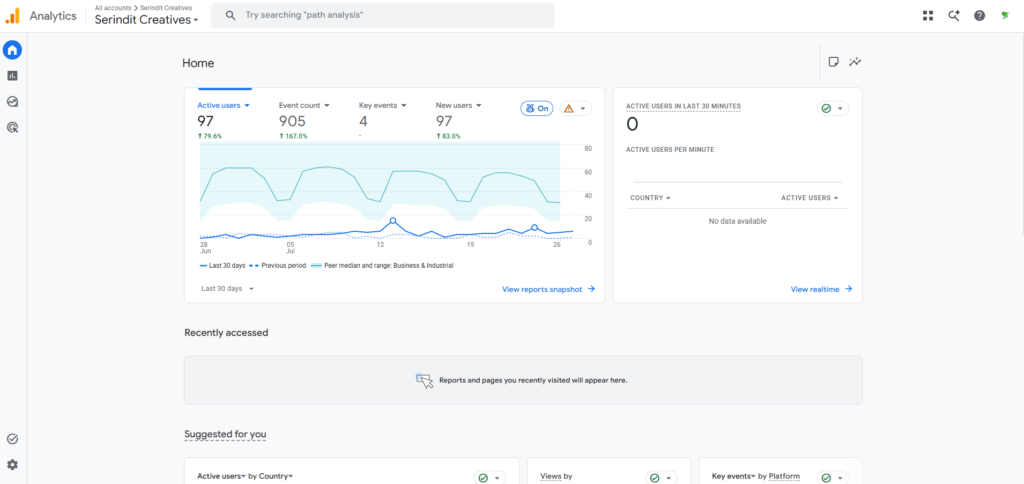This screenshot has height=484, width=1024.
Task: Click the 905 event count value
Action: coord(293,121)
